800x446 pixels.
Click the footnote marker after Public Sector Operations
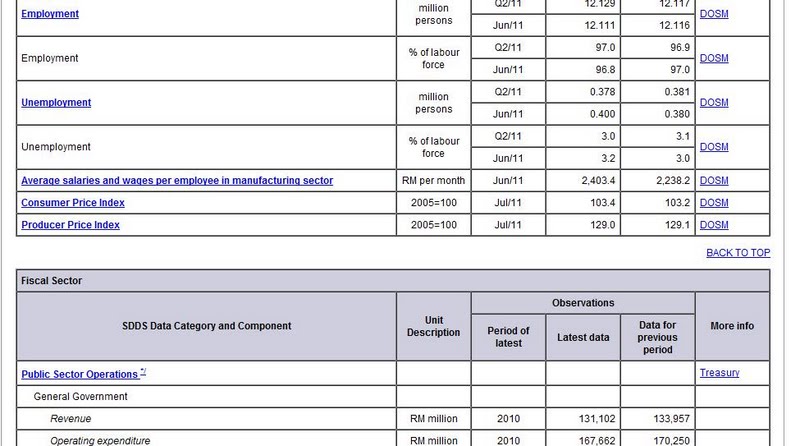pyautogui.click(x=143, y=371)
